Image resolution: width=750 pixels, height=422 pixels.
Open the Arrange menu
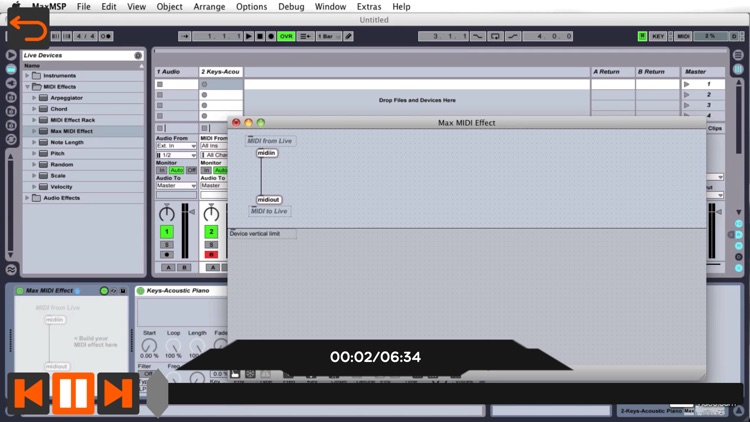(x=209, y=7)
